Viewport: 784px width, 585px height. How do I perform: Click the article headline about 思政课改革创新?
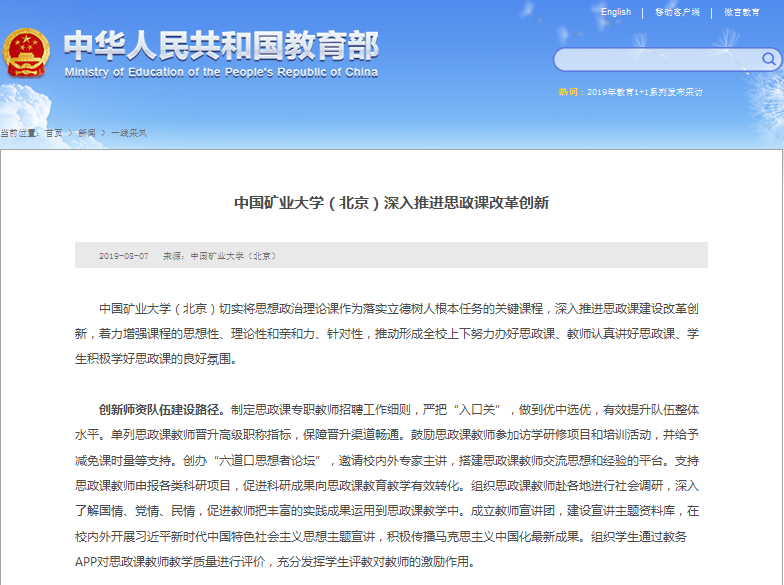tap(391, 202)
